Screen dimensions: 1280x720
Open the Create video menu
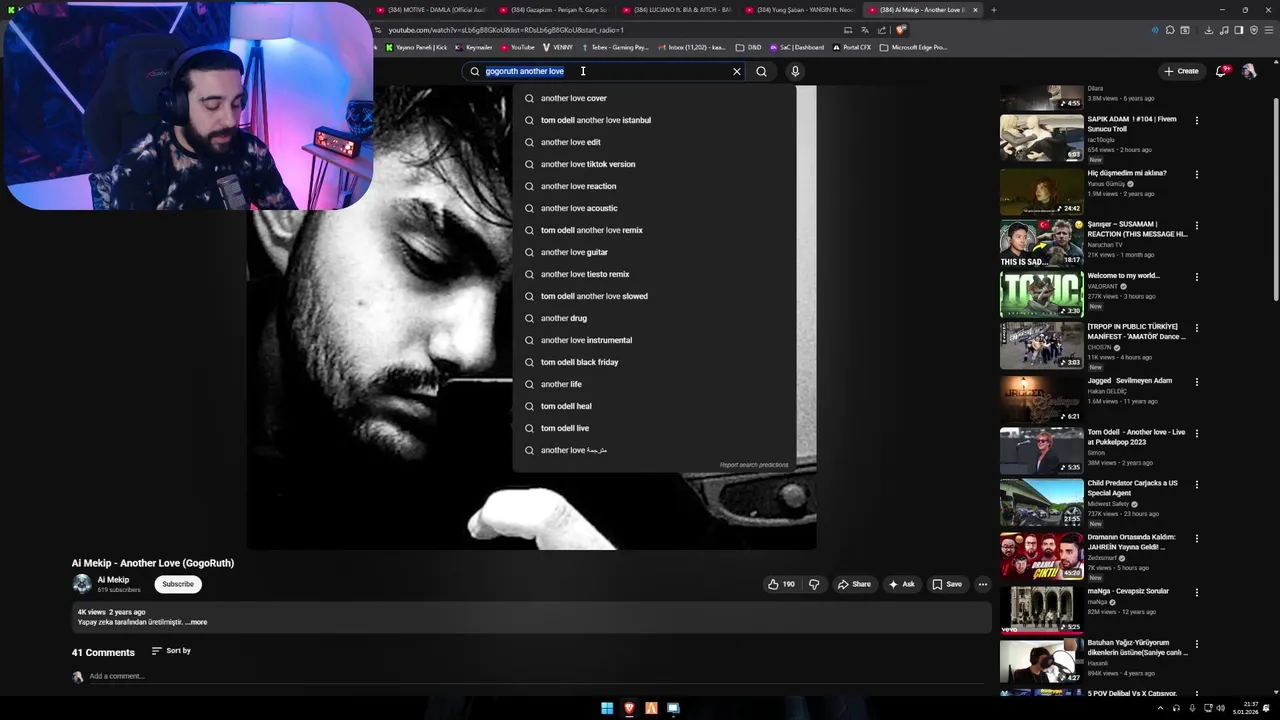pyautogui.click(x=1181, y=71)
